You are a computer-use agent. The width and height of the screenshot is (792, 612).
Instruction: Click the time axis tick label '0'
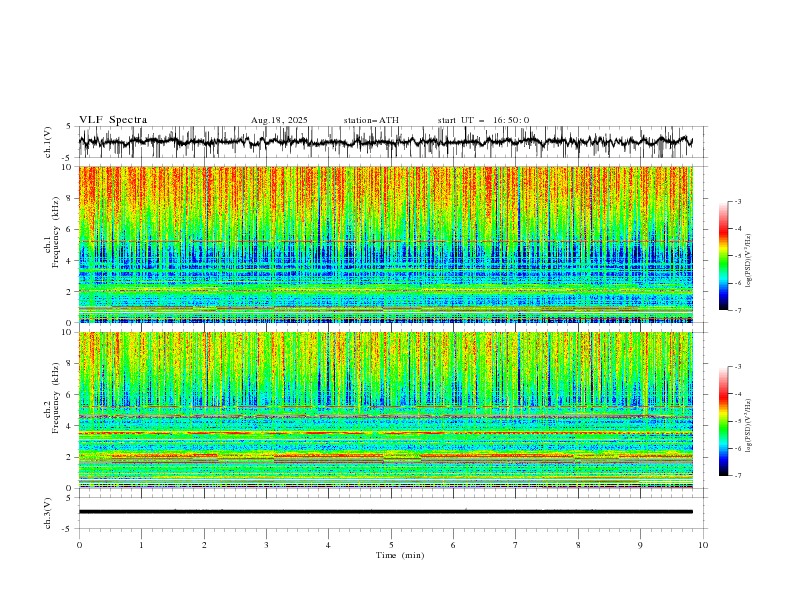pyautogui.click(x=79, y=545)
